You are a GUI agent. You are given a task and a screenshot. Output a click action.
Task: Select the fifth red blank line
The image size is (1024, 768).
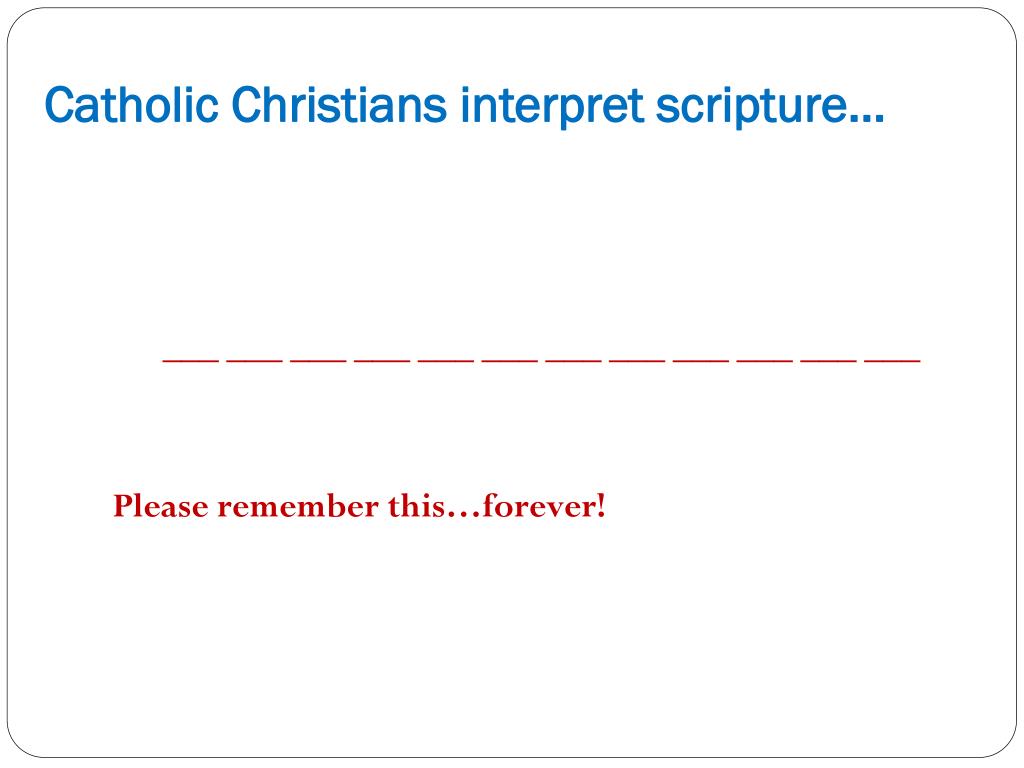coord(446,360)
